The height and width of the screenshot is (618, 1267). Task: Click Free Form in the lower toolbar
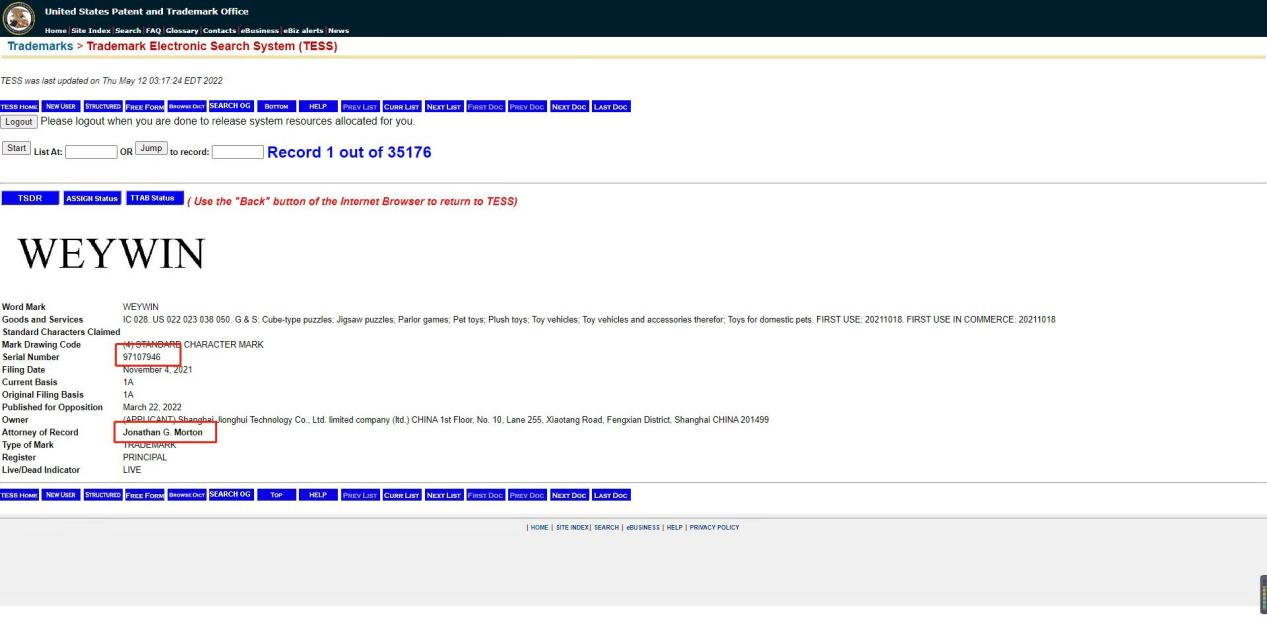pos(144,495)
